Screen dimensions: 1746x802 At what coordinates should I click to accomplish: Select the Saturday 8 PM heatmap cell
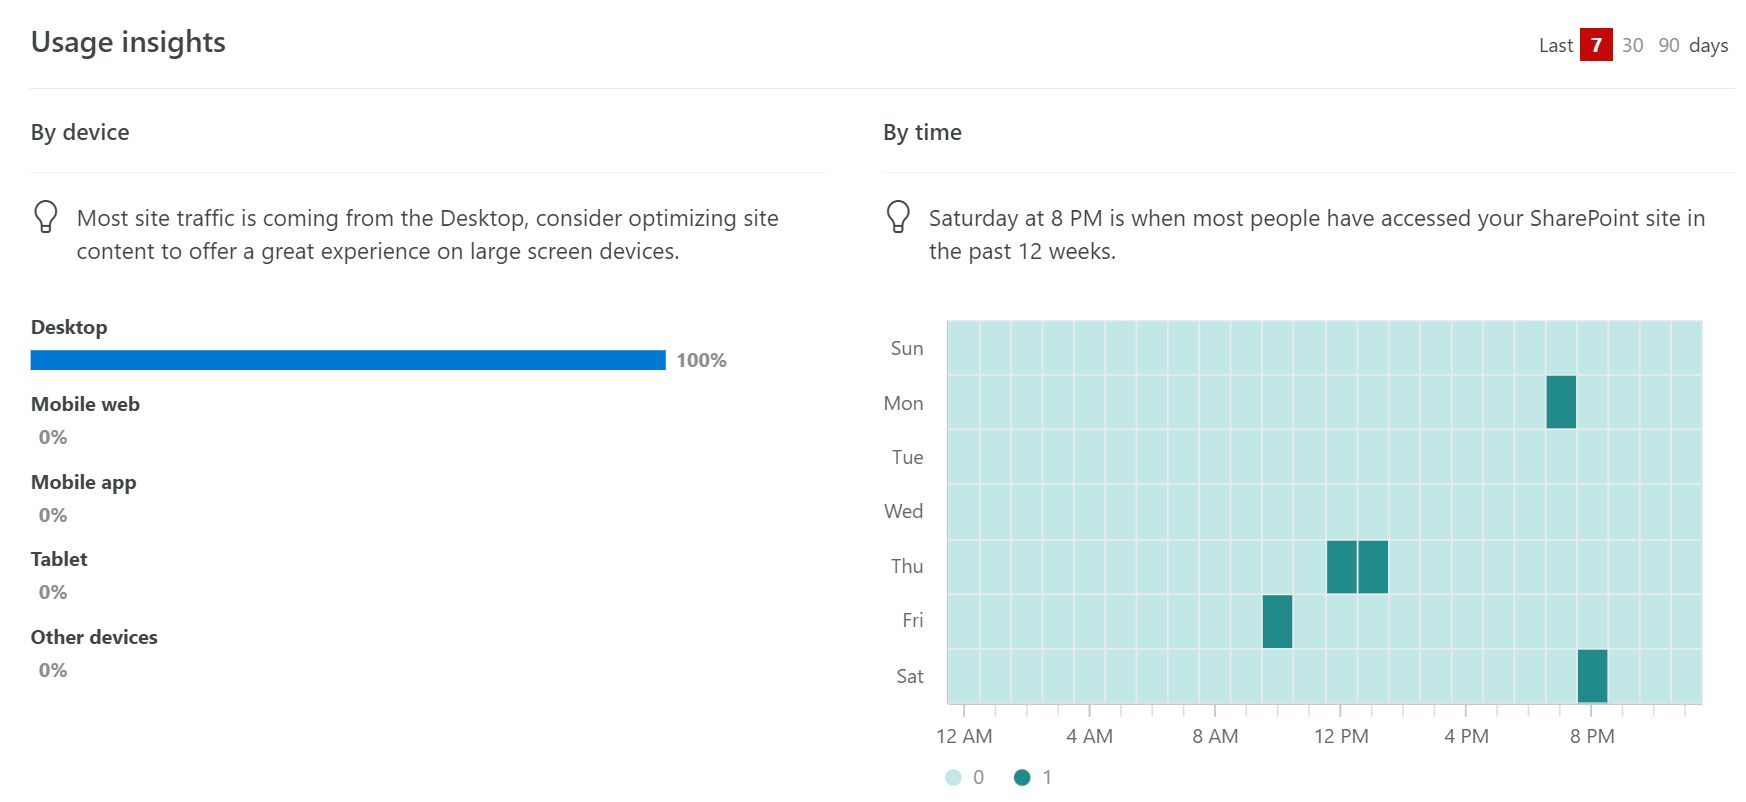[1592, 676]
